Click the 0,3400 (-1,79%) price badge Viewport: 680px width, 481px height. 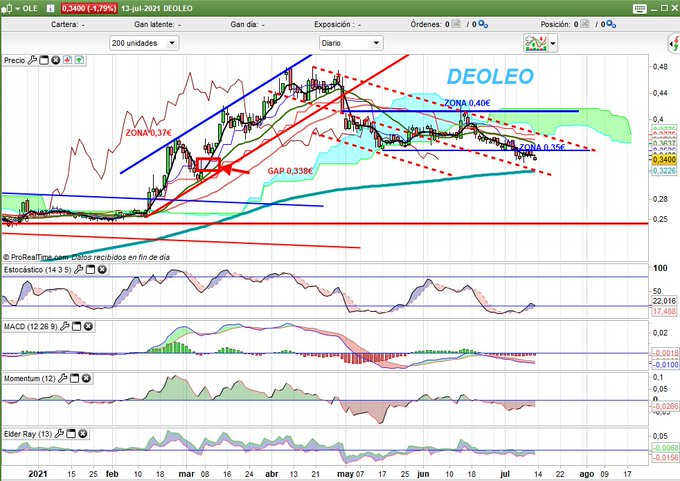[89, 8]
